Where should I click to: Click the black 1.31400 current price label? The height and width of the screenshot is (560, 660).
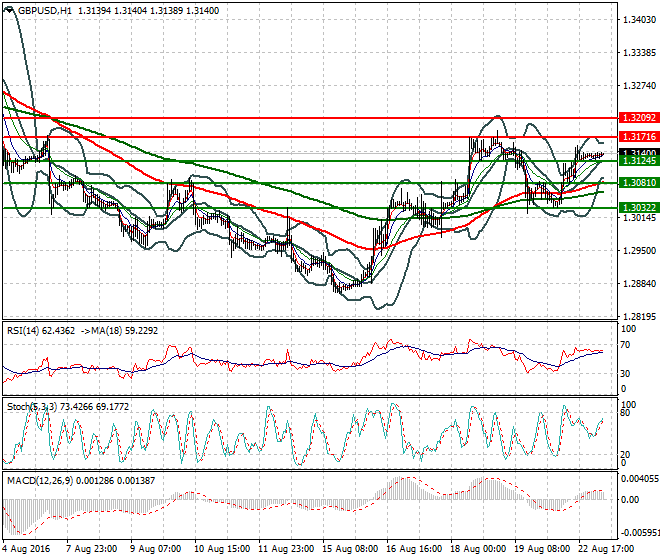click(639, 152)
